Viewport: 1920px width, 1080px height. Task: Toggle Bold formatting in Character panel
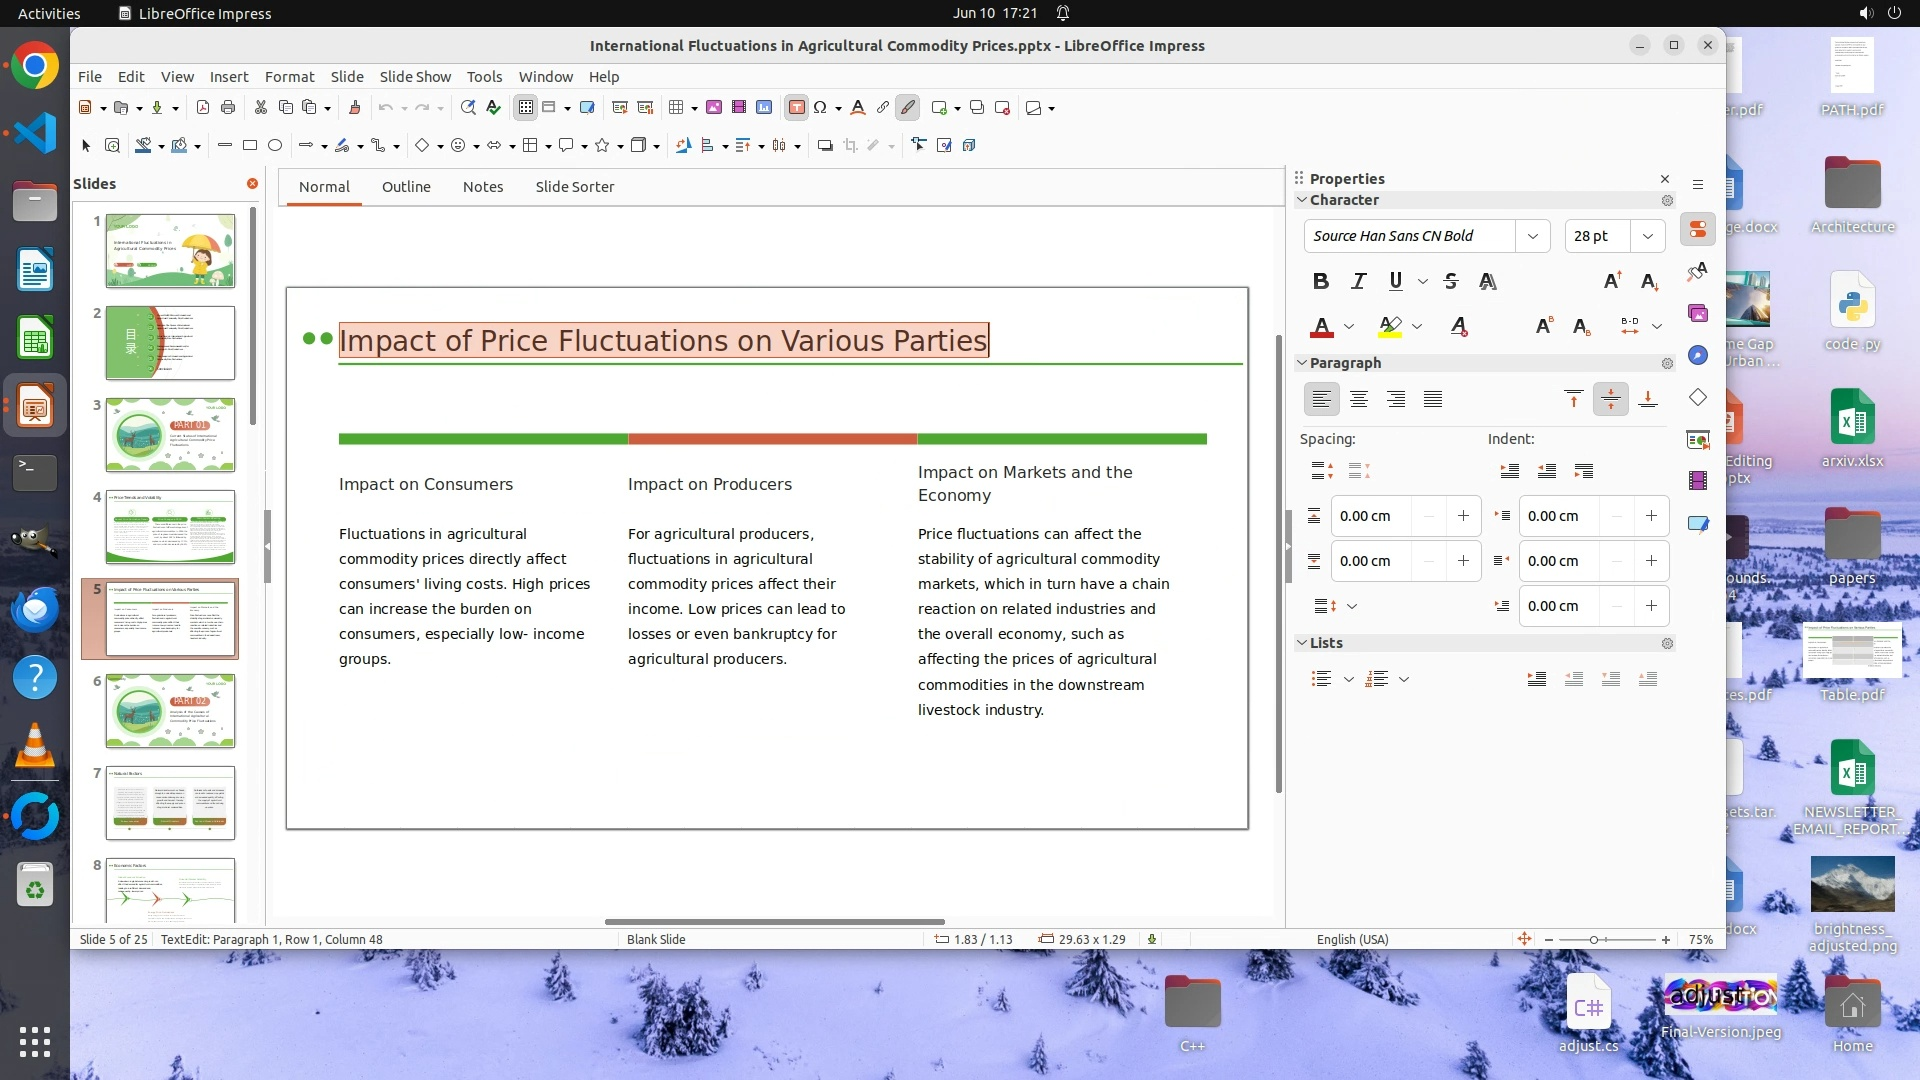pyautogui.click(x=1321, y=281)
